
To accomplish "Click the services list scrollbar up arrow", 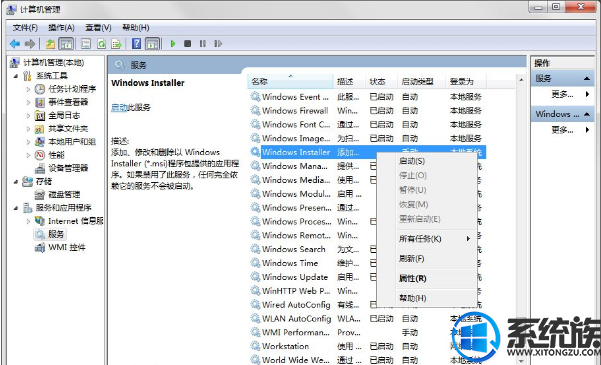I will (521, 80).
